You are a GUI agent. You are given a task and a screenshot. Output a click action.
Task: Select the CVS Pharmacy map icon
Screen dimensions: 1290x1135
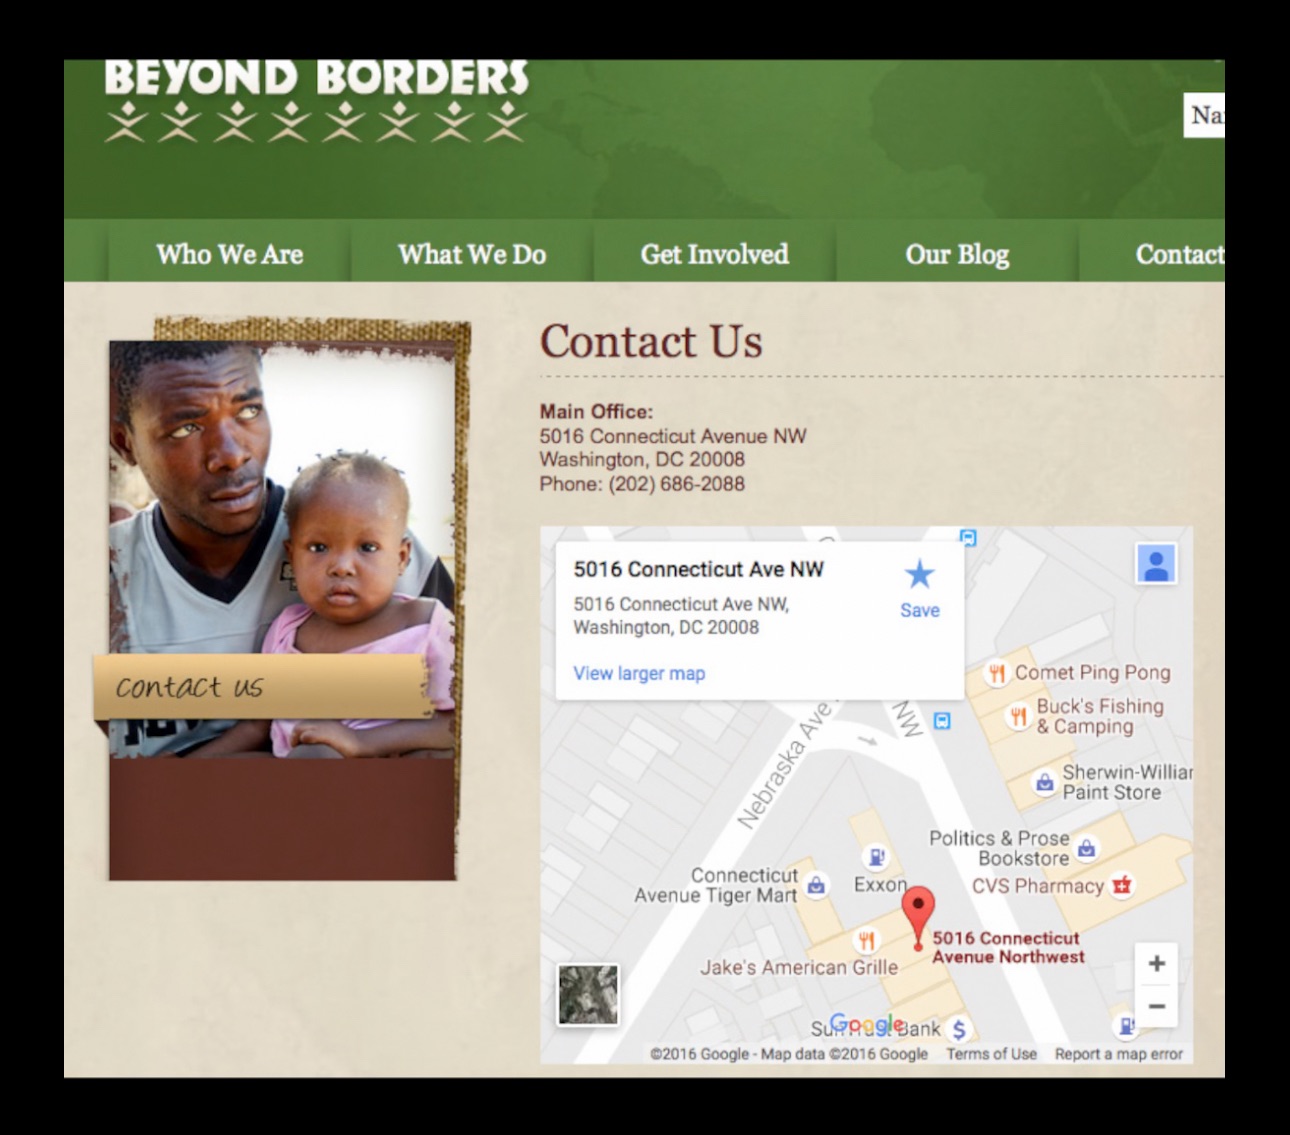click(1122, 885)
